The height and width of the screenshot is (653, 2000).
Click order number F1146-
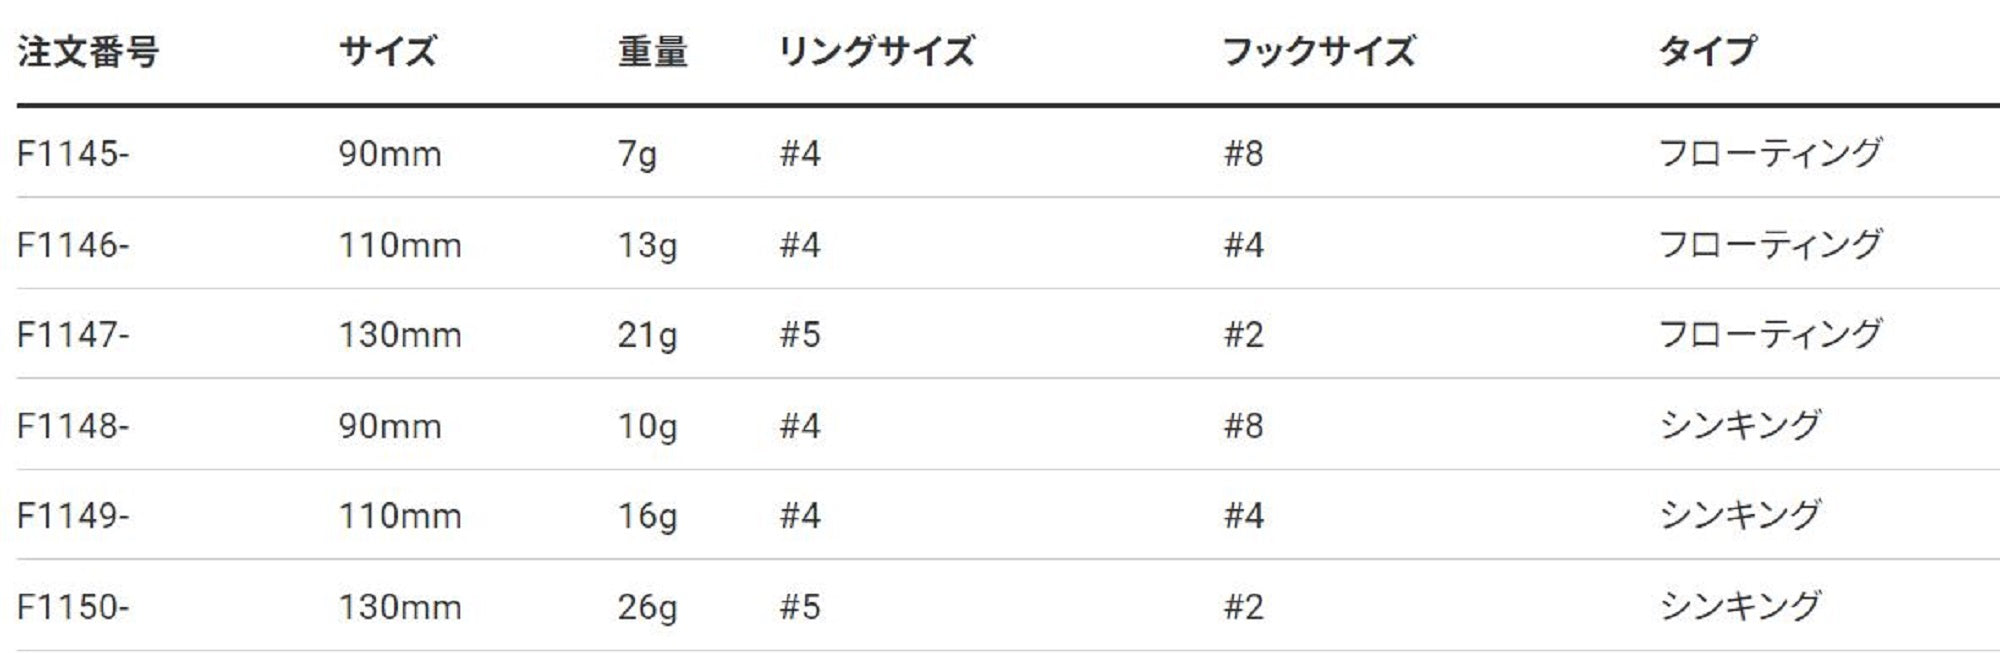73,245
